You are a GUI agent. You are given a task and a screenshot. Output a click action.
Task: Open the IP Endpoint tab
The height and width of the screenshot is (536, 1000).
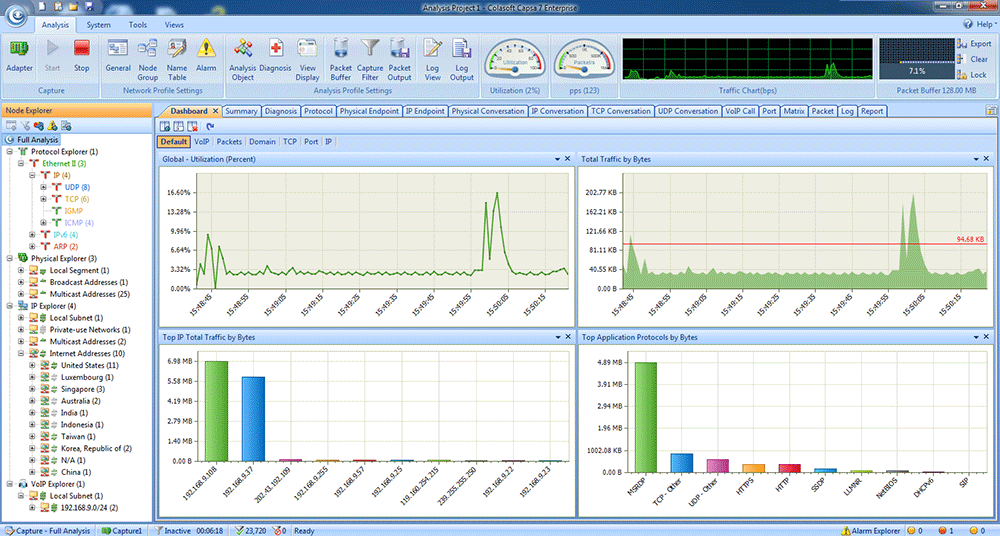(425, 111)
